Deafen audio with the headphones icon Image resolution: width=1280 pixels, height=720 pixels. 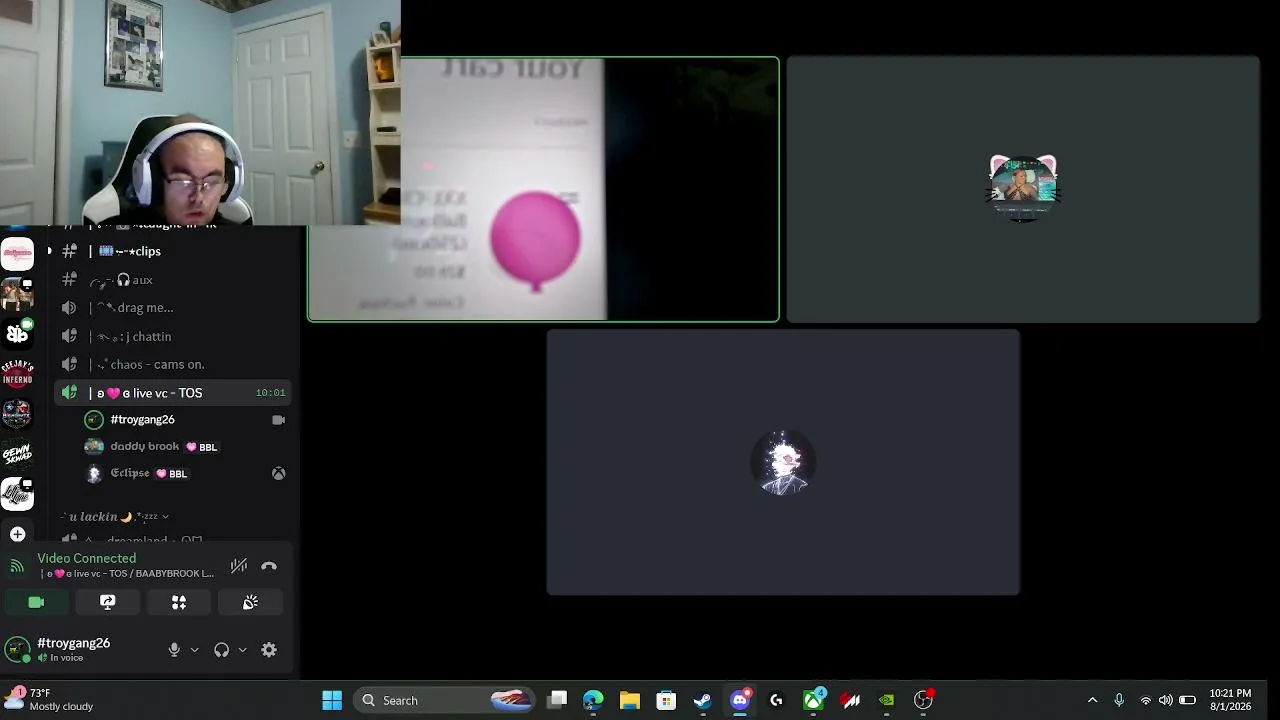(221, 650)
